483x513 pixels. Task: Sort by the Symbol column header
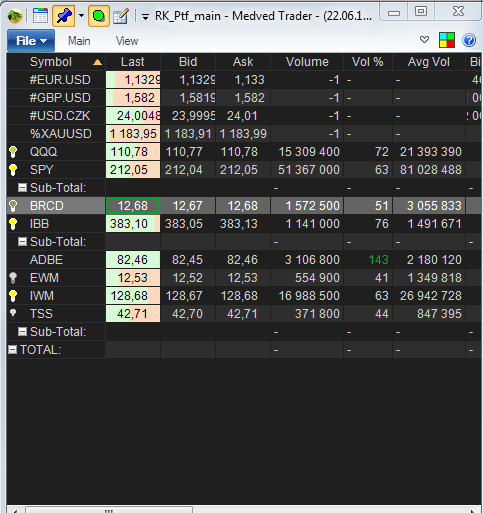(56, 62)
